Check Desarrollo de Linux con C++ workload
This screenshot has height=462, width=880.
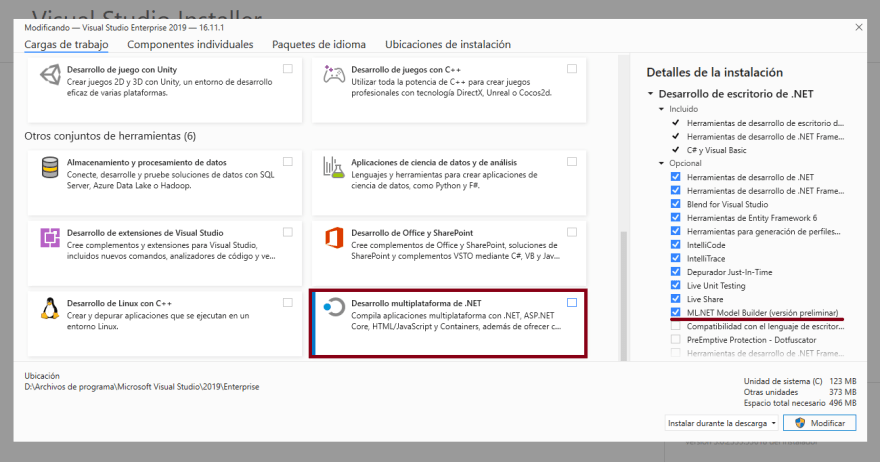tap(288, 303)
